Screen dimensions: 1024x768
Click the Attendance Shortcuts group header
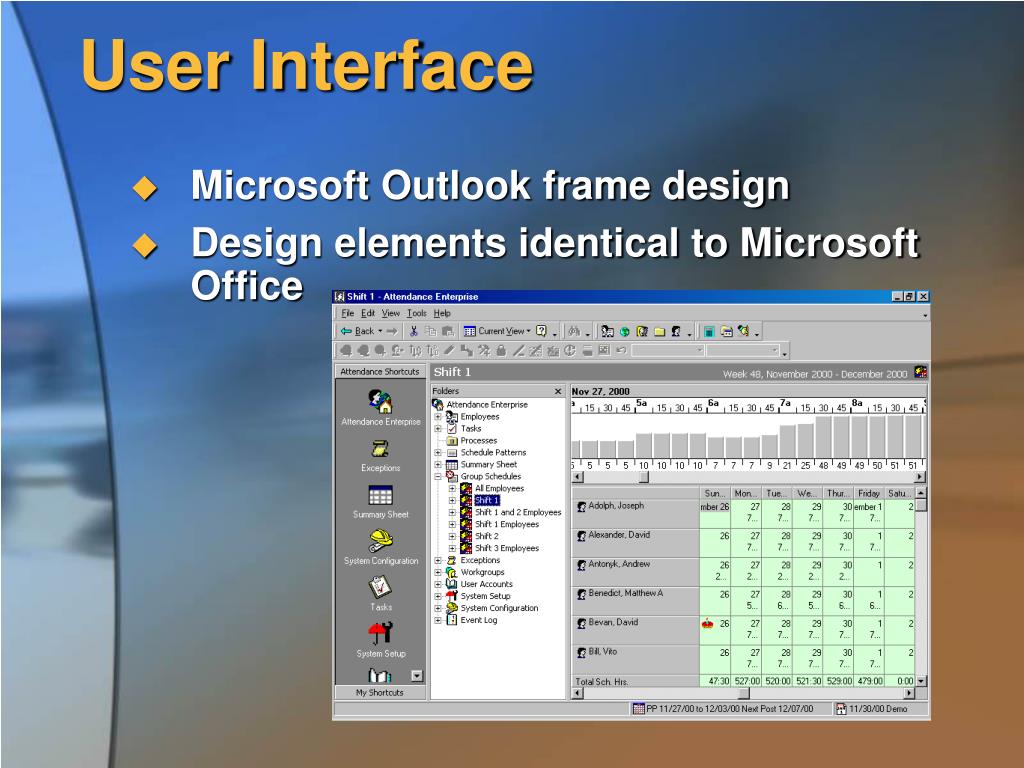380,372
